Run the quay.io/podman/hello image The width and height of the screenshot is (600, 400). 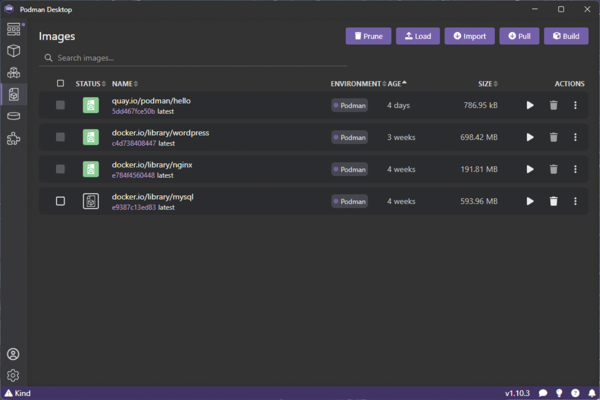[x=530, y=105]
